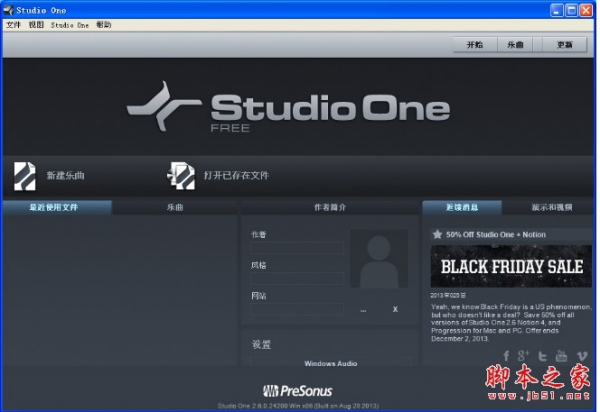This screenshot has height=412, width=600.
Task: Open the 帮助 (Help) menu
Action: point(104,25)
